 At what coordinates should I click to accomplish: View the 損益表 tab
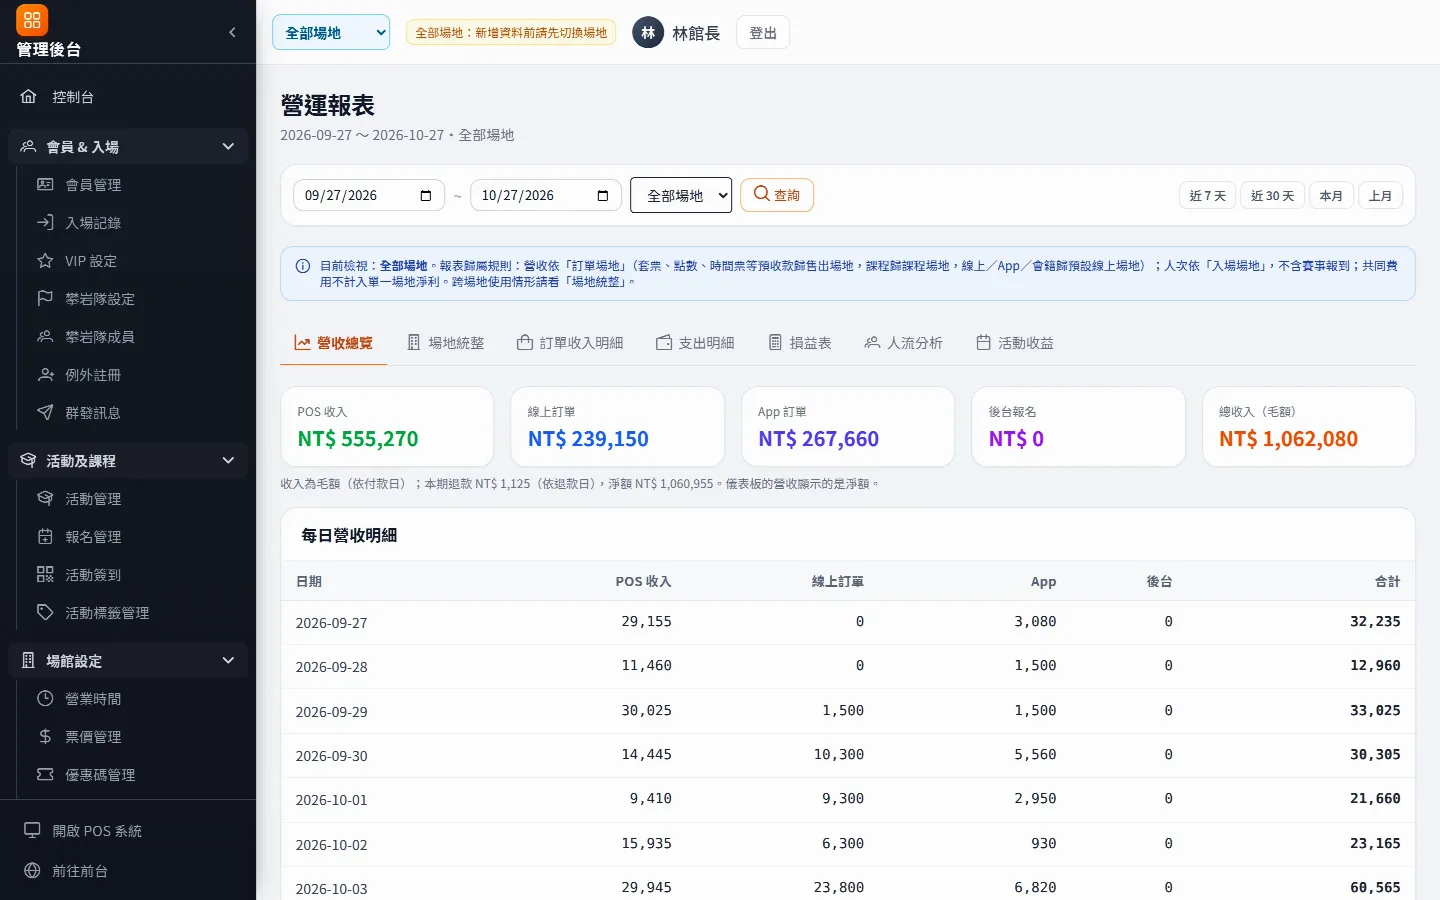pyautogui.click(x=800, y=343)
